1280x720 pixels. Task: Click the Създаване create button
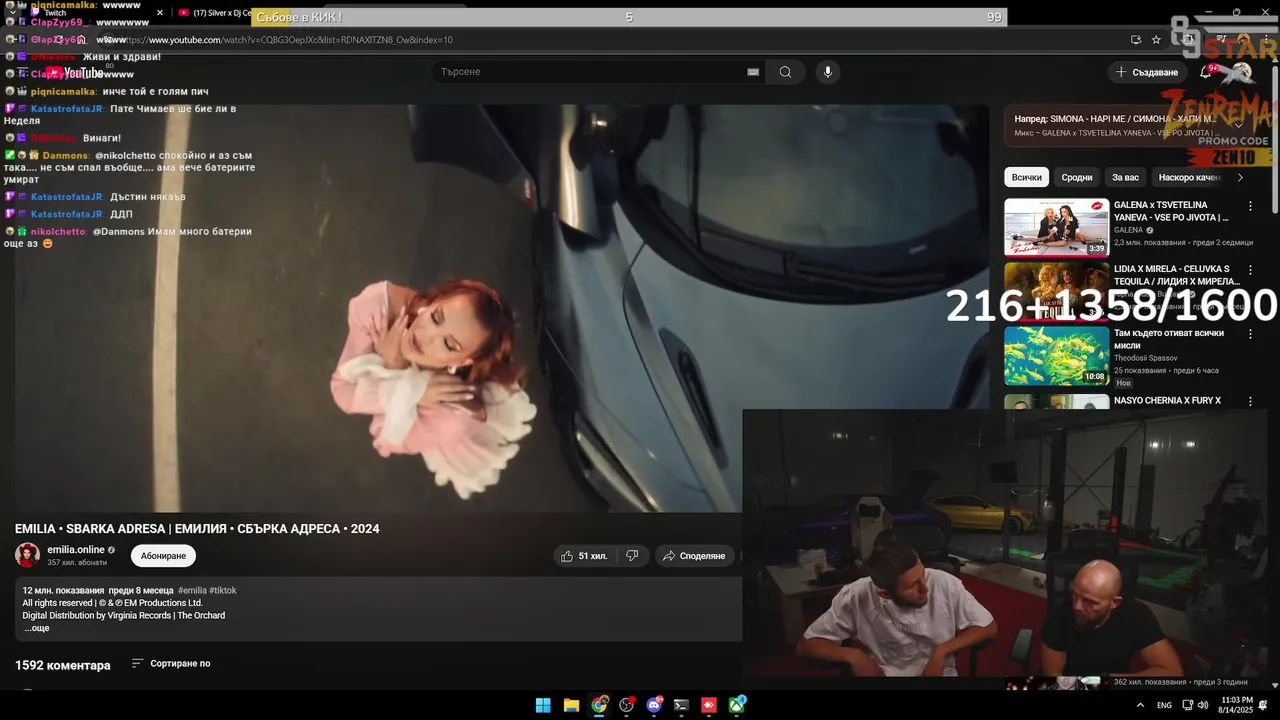tap(1147, 72)
